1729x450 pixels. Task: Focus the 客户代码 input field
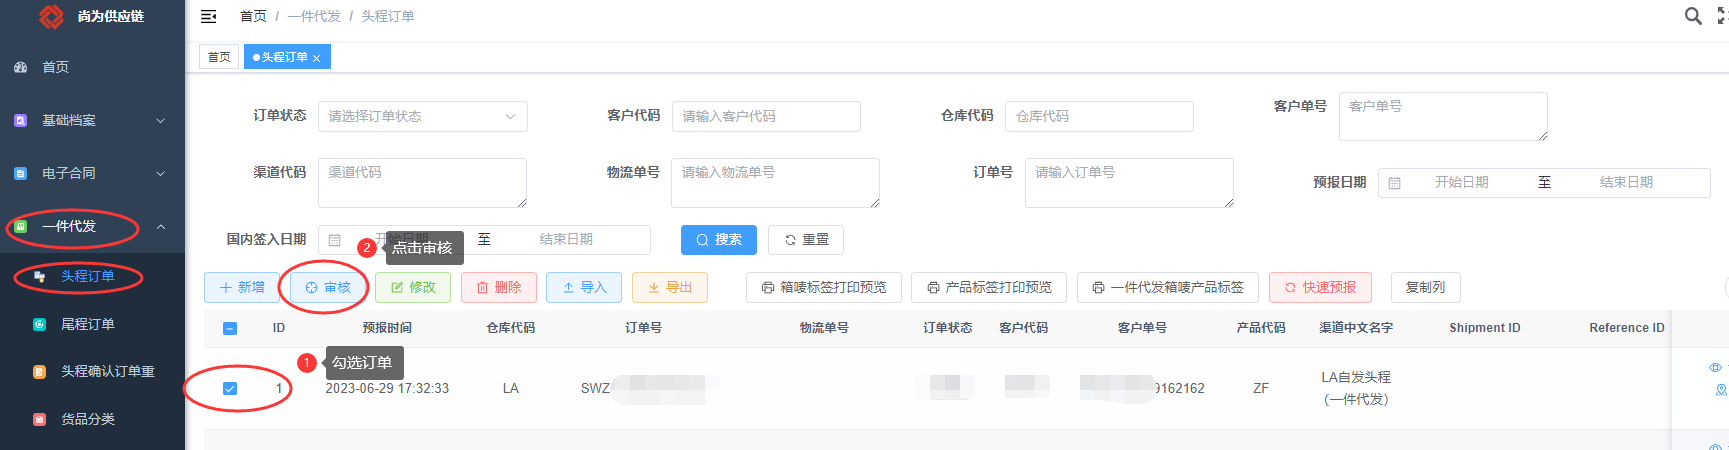click(x=766, y=116)
